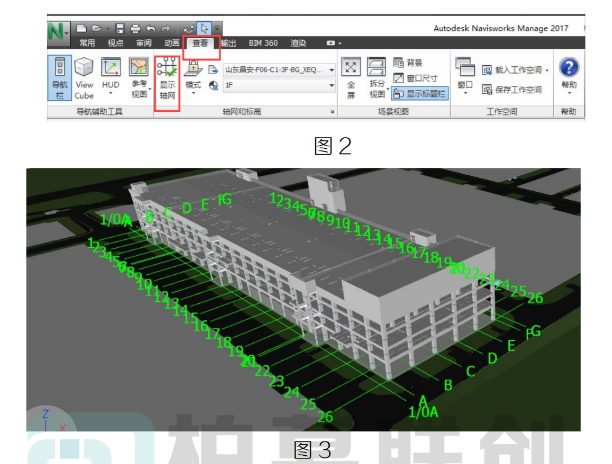Image resolution: width=612 pixels, height=464 pixels.
Task: Switch to the 视点 ribbon tab
Action: 115,43
